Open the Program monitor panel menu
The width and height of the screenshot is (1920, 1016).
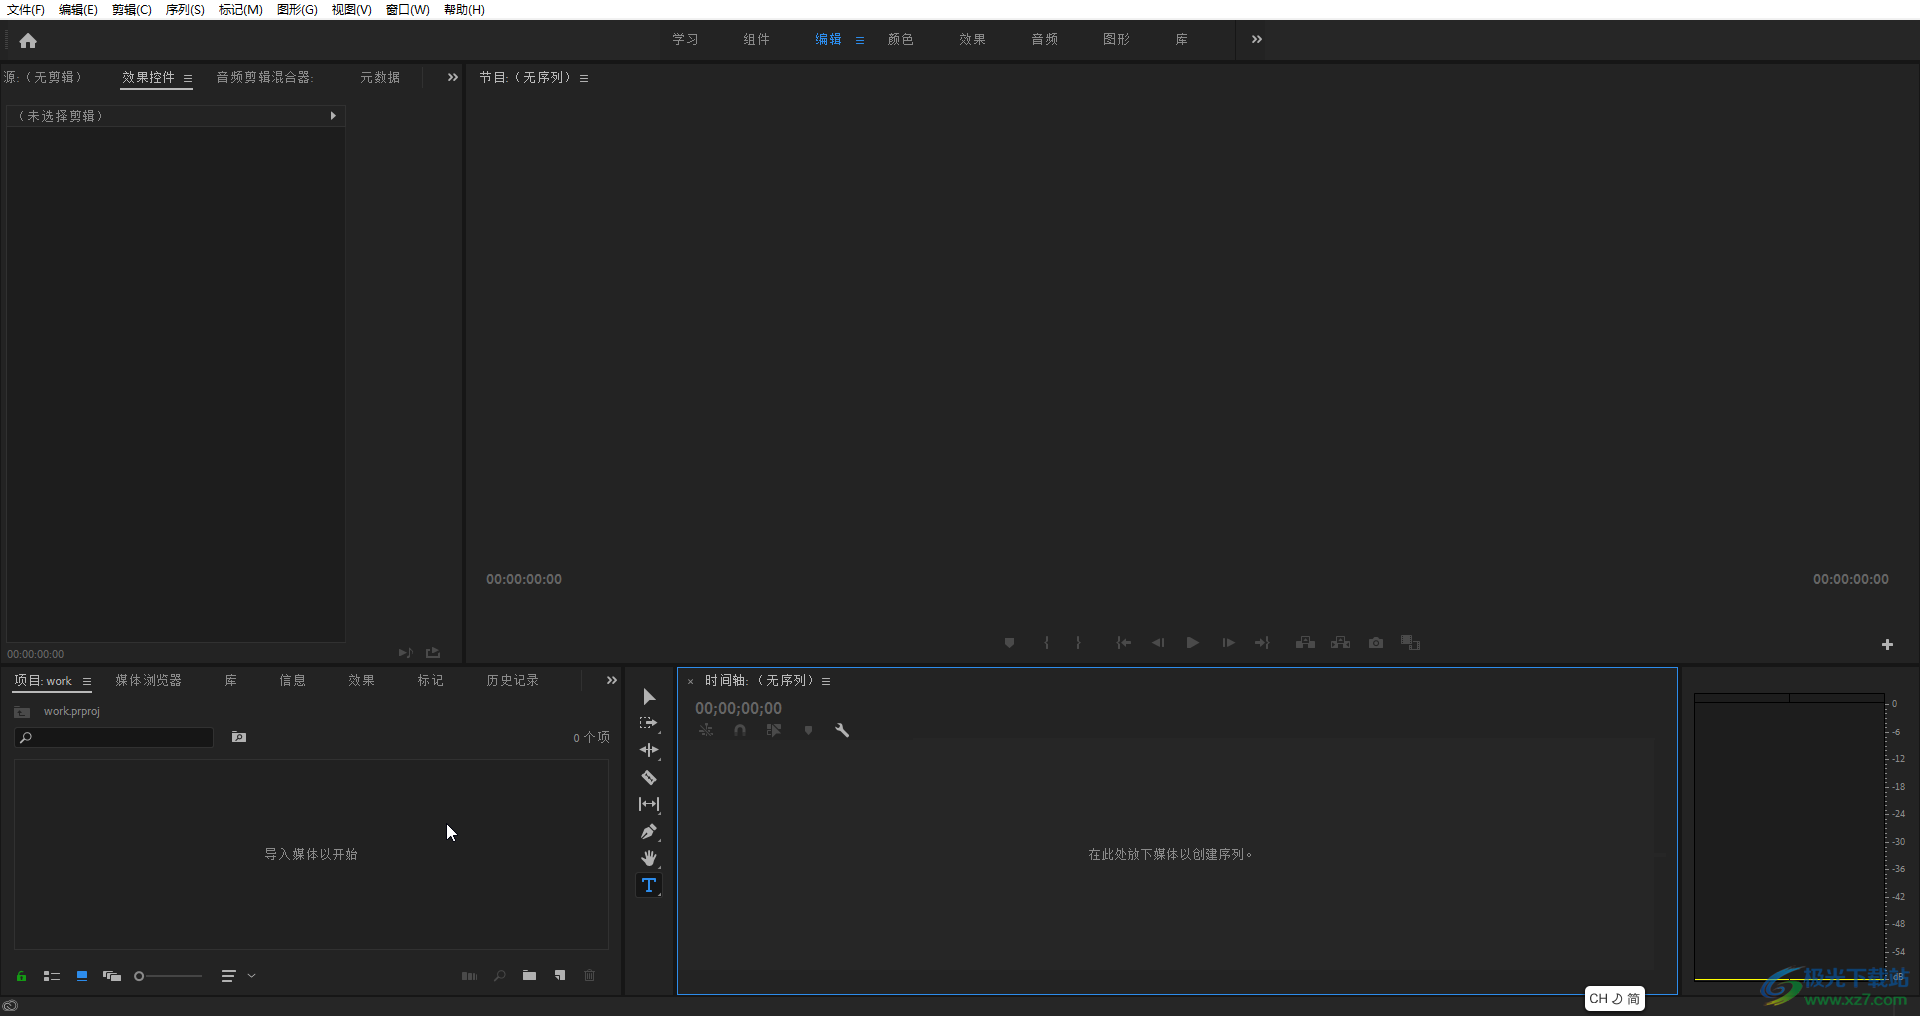pos(584,78)
